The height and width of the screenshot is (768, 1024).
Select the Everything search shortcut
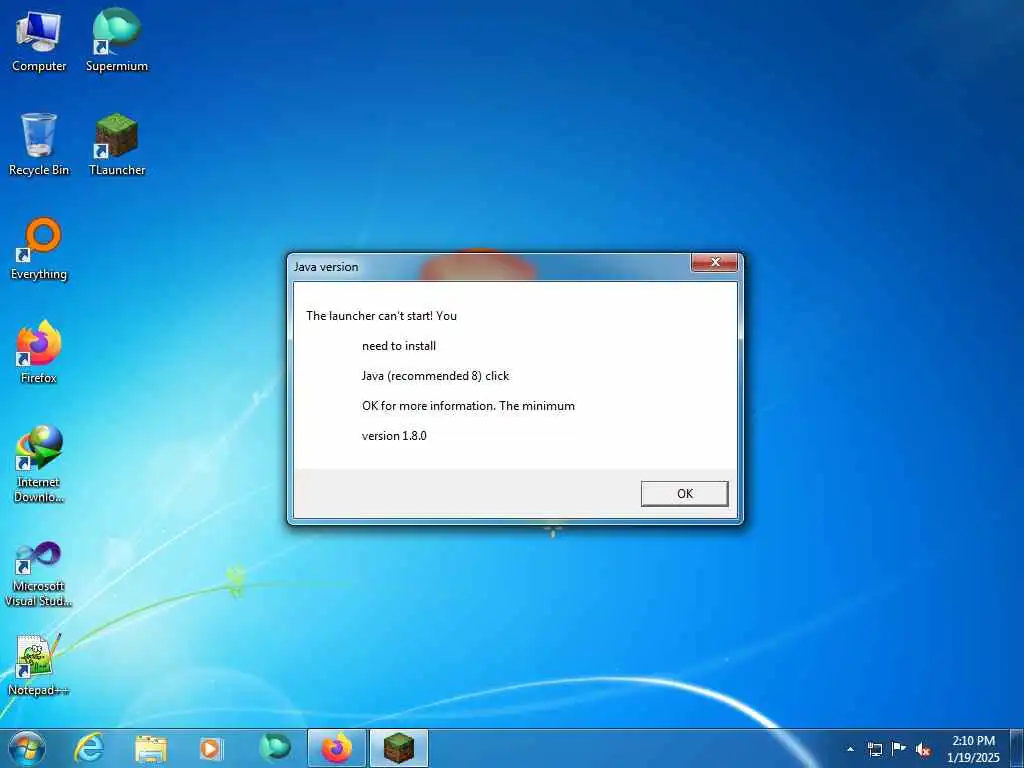pyautogui.click(x=39, y=249)
